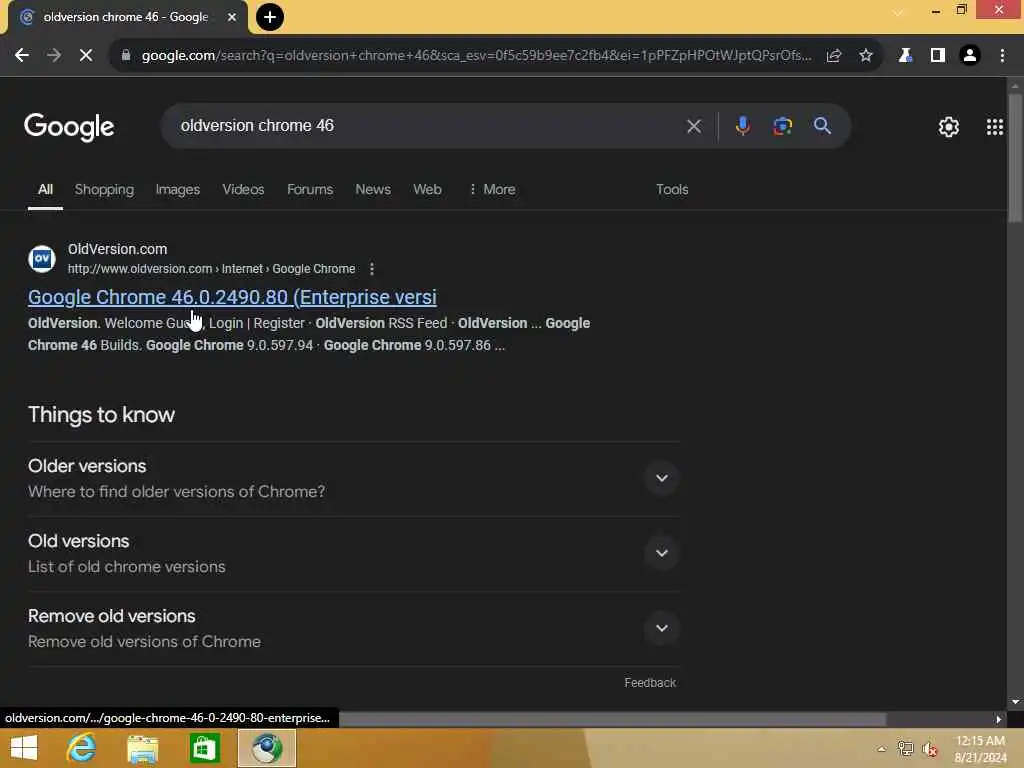Click the magnifier search button

click(822, 126)
